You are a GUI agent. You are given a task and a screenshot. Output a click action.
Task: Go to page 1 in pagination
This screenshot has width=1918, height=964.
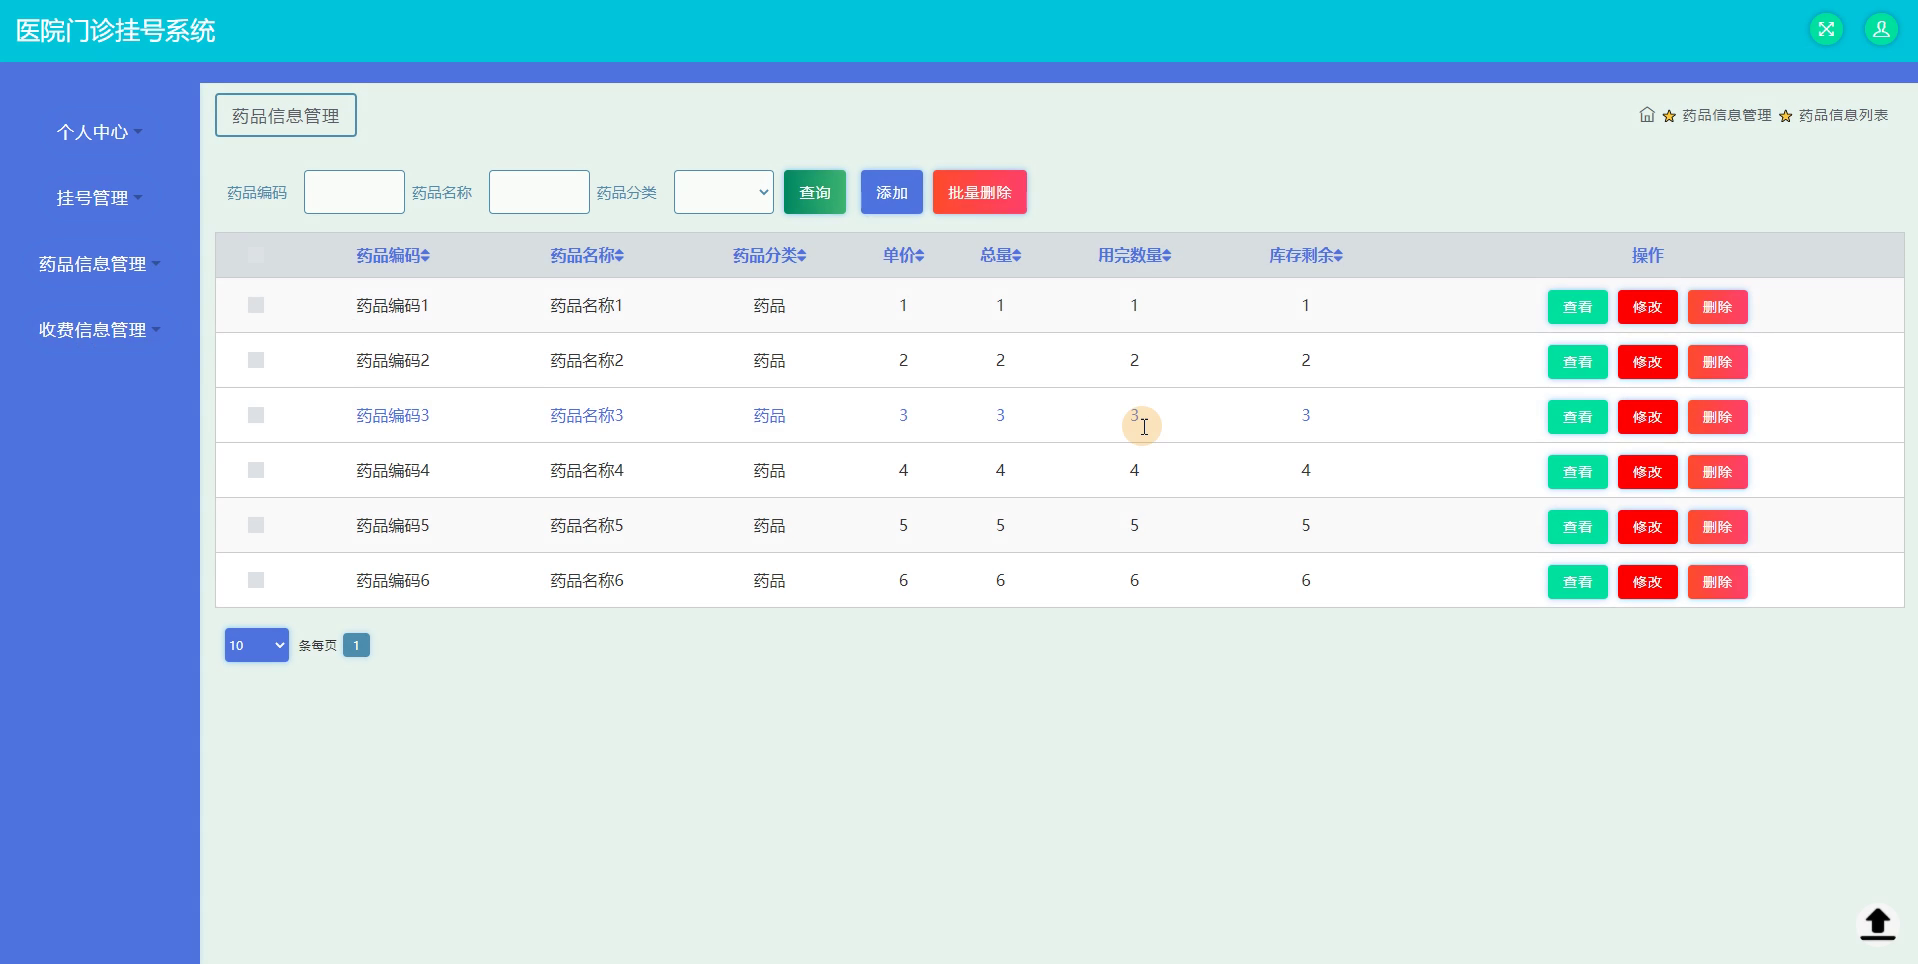356,645
